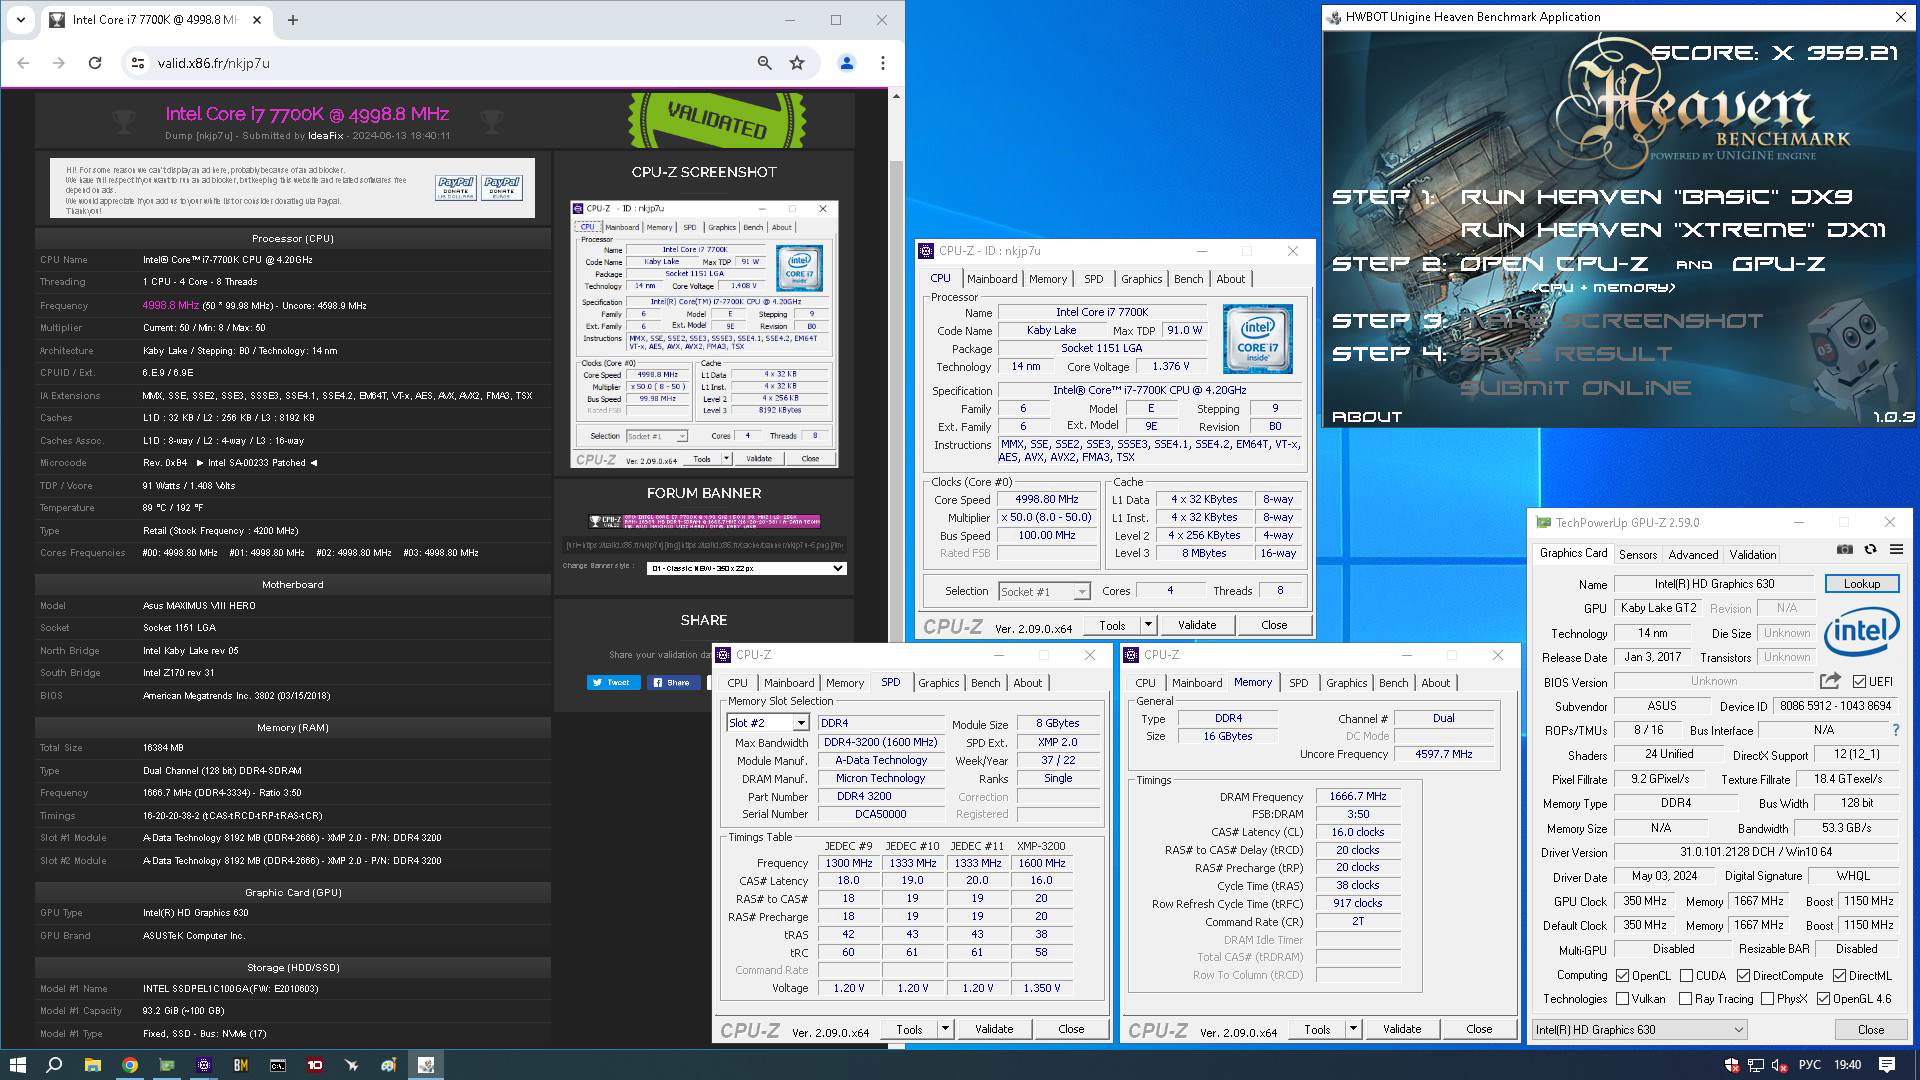Viewport: 1920px width, 1080px height.
Task: Click the volume muted speaker tray icon
Action: click(x=1780, y=1065)
